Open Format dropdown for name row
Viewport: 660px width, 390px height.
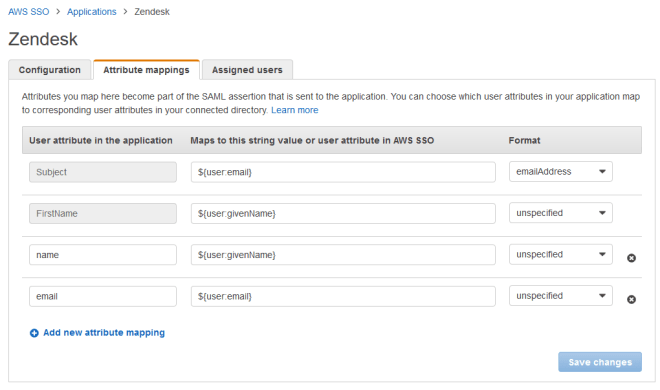point(560,255)
